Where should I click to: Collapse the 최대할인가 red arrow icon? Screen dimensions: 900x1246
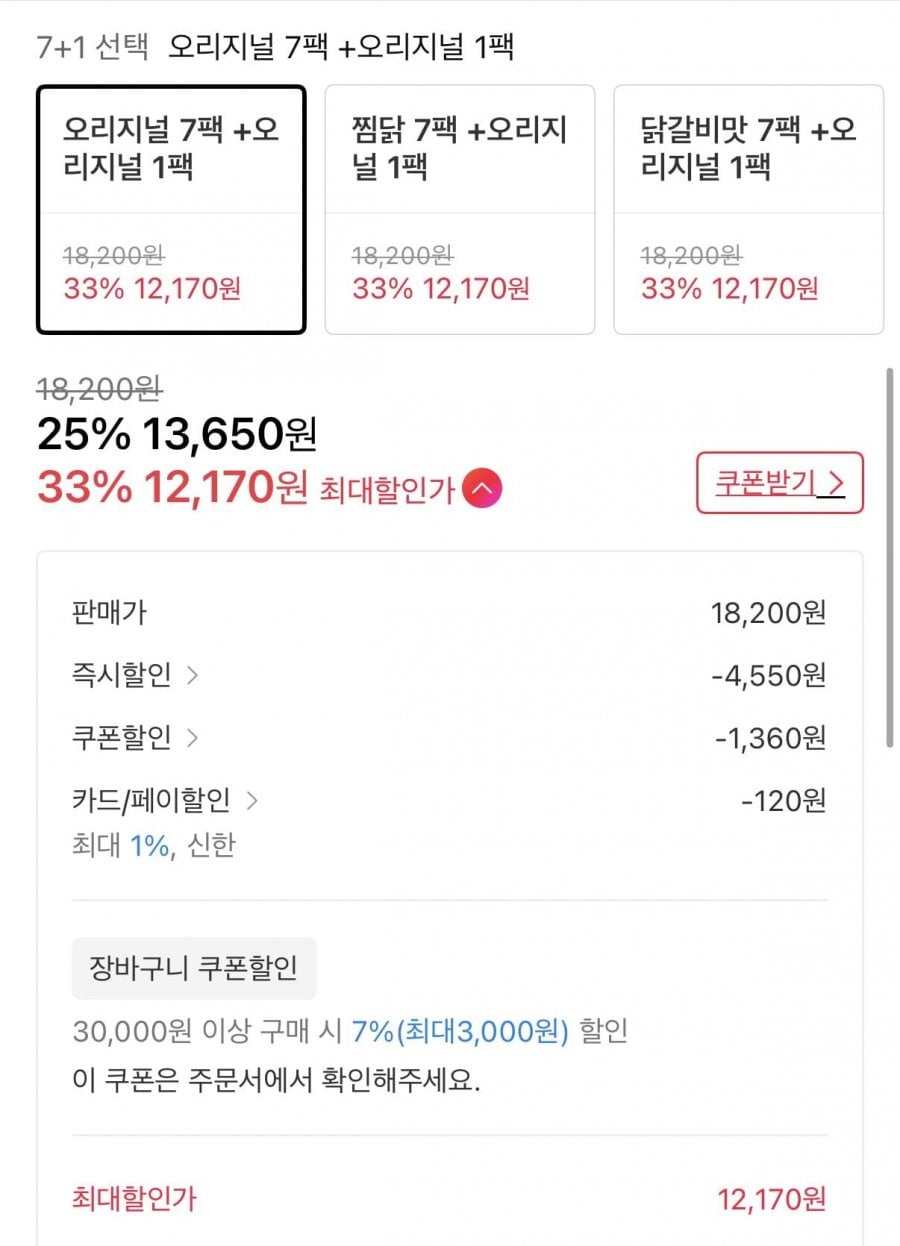tap(483, 489)
